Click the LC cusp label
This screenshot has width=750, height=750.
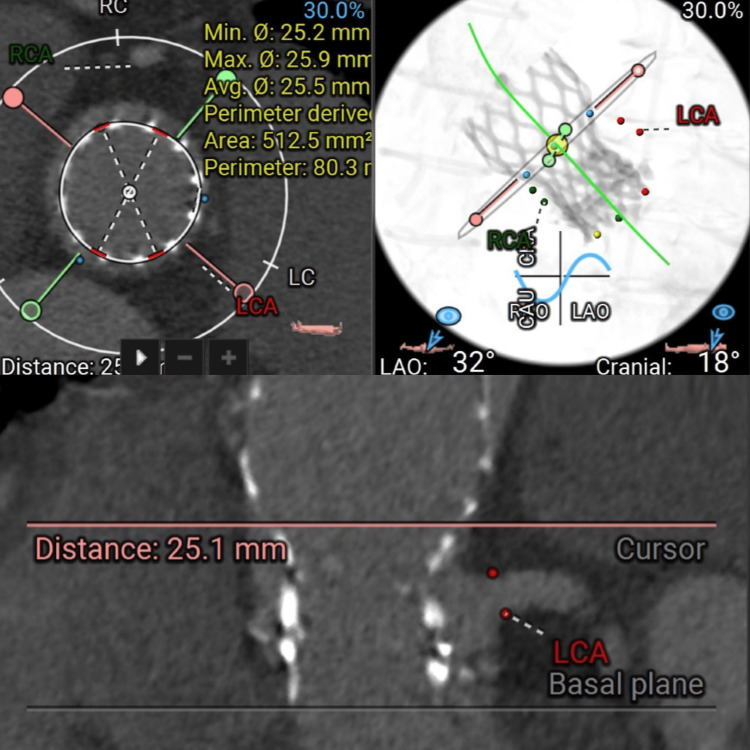(301, 277)
